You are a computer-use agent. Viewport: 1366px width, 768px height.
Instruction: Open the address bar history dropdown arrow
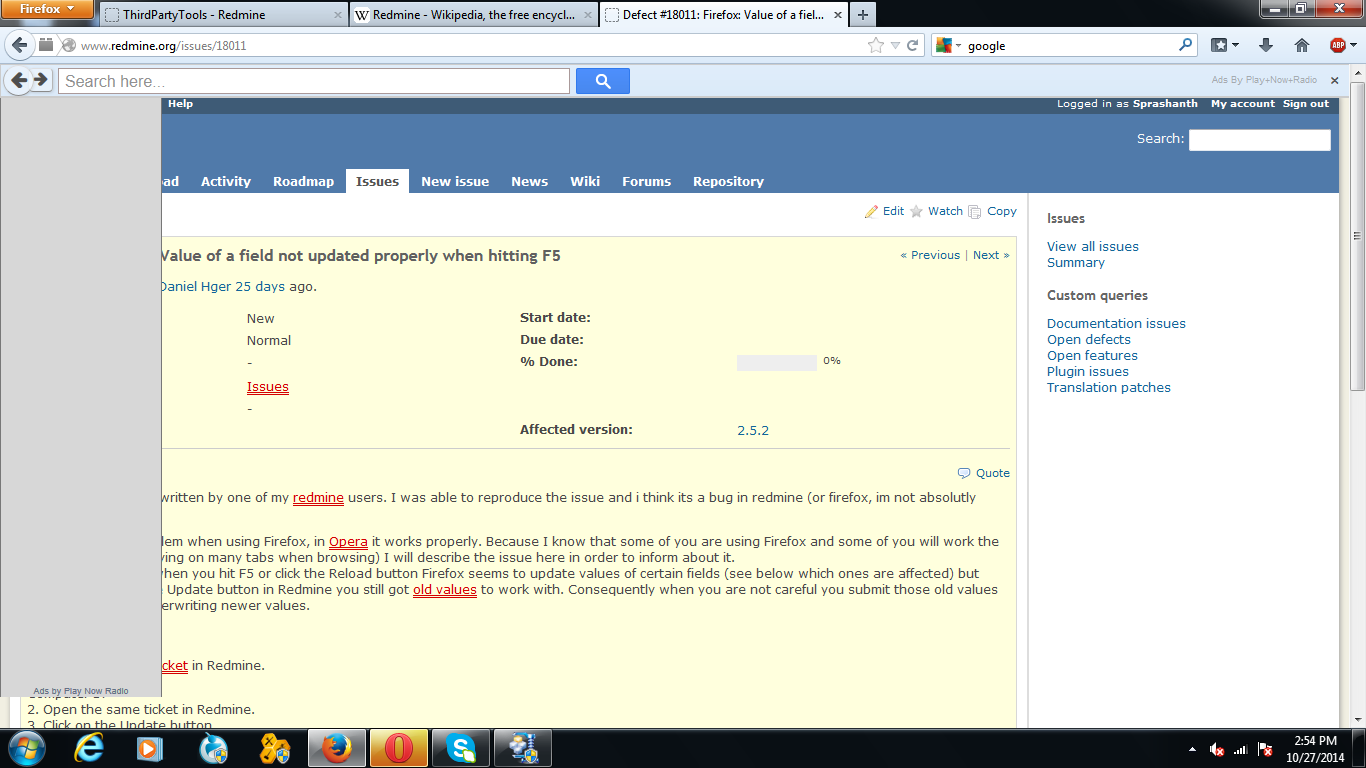tap(896, 45)
